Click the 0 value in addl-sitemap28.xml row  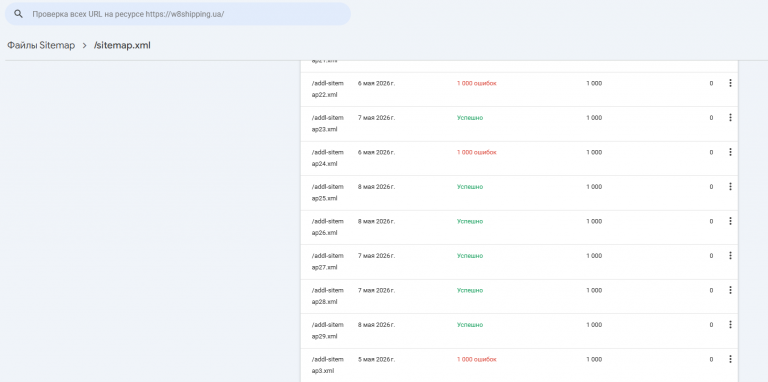click(x=711, y=290)
